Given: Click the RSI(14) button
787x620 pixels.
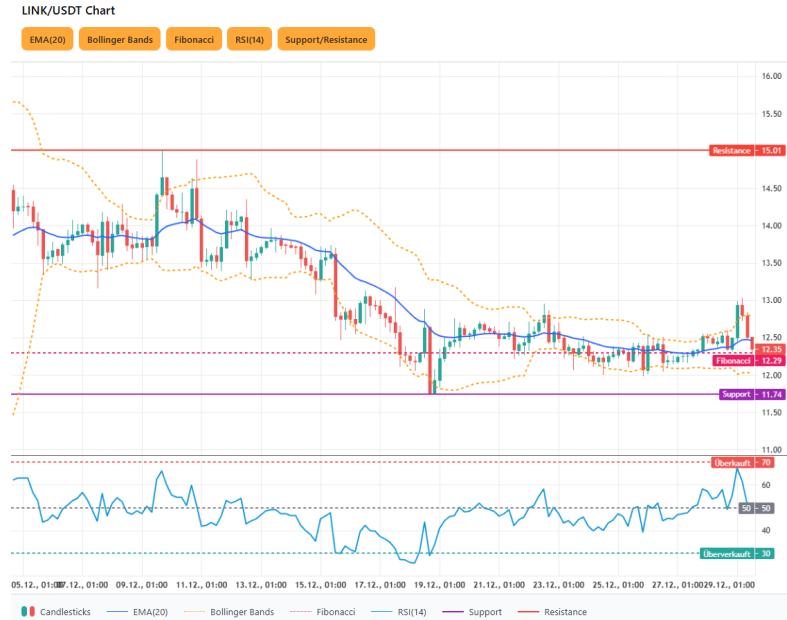Looking at the screenshot, I should (x=248, y=40).
